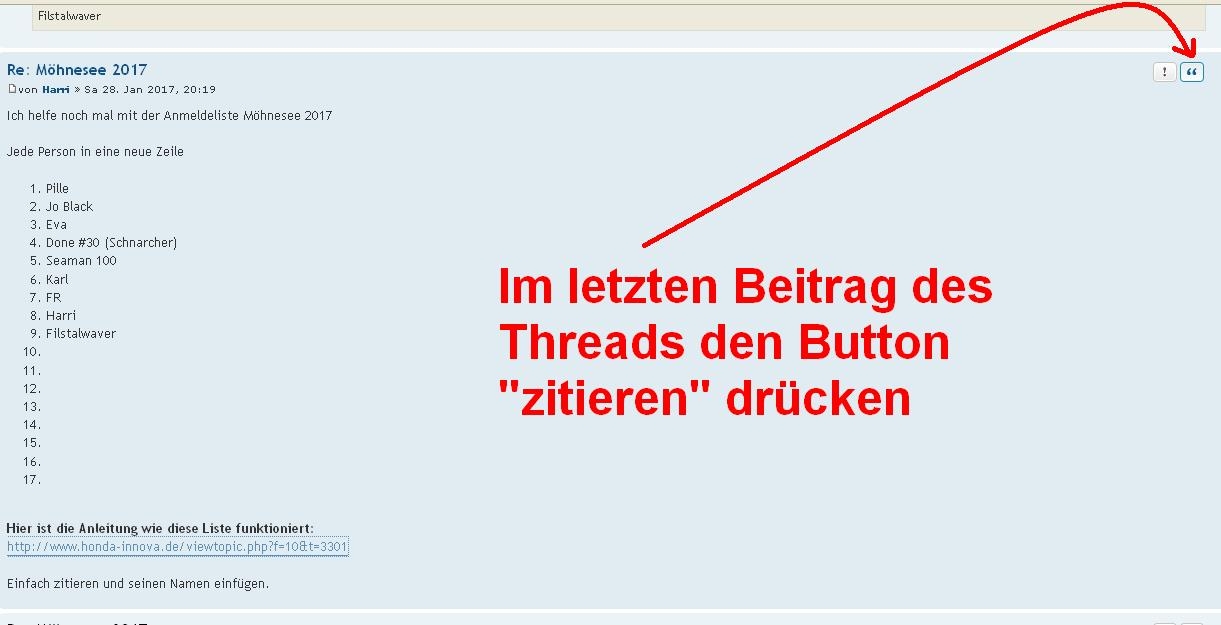The image size is (1221, 625).
Task: Click list entry "FR"
Action: tap(53, 298)
